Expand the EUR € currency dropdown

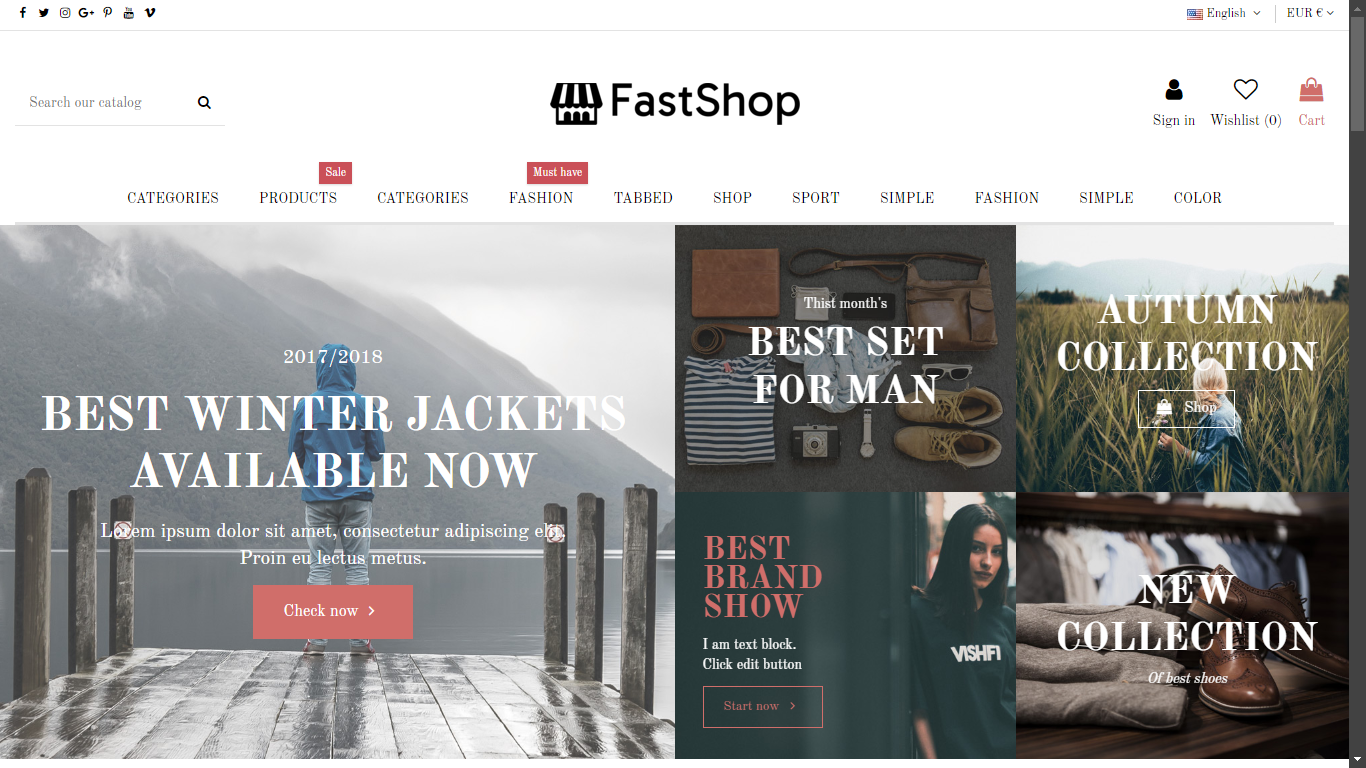pos(1310,13)
